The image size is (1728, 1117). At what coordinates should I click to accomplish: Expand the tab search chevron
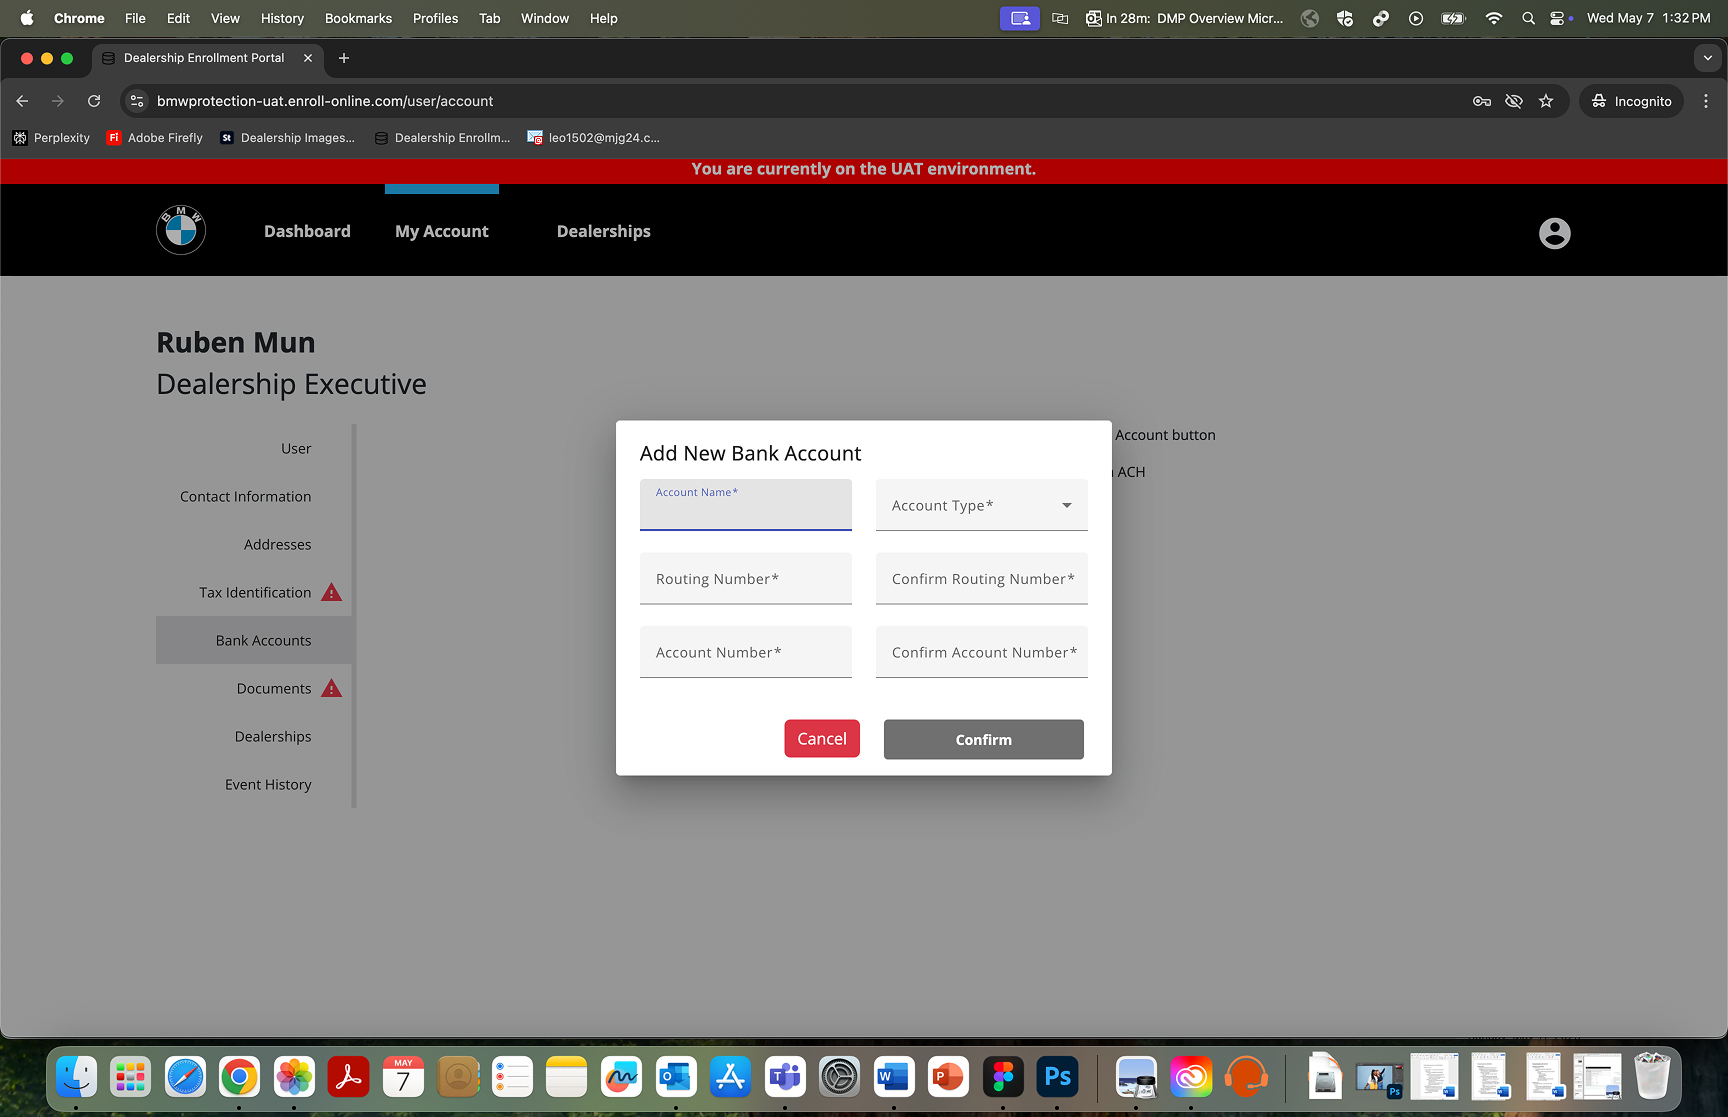tap(1707, 58)
